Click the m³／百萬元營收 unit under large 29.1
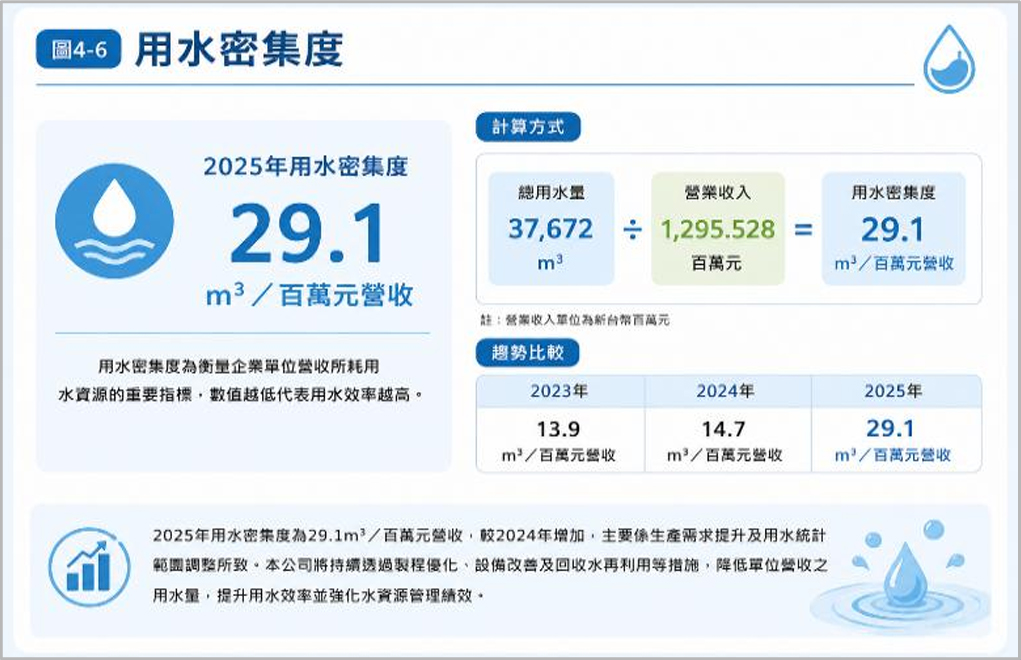The image size is (1021, 660). click(309, 295)
